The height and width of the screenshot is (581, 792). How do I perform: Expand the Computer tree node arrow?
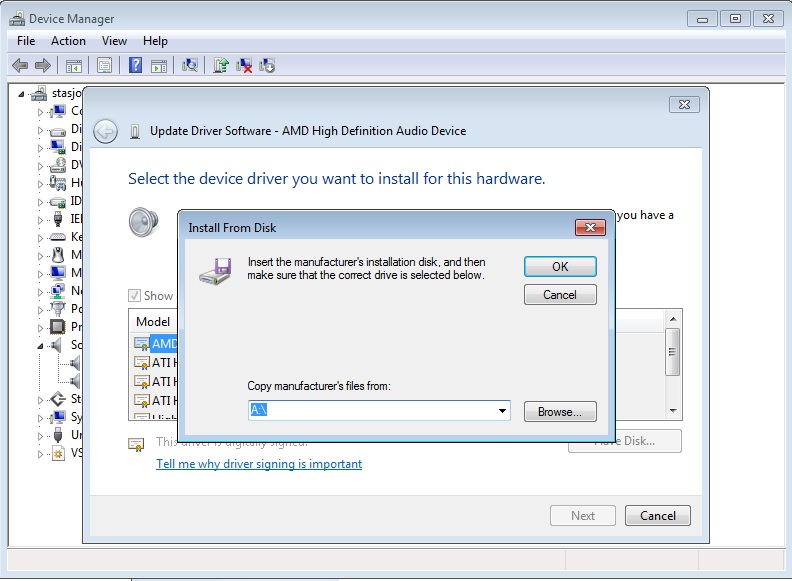pyautogui.click(x=40, y=112)
